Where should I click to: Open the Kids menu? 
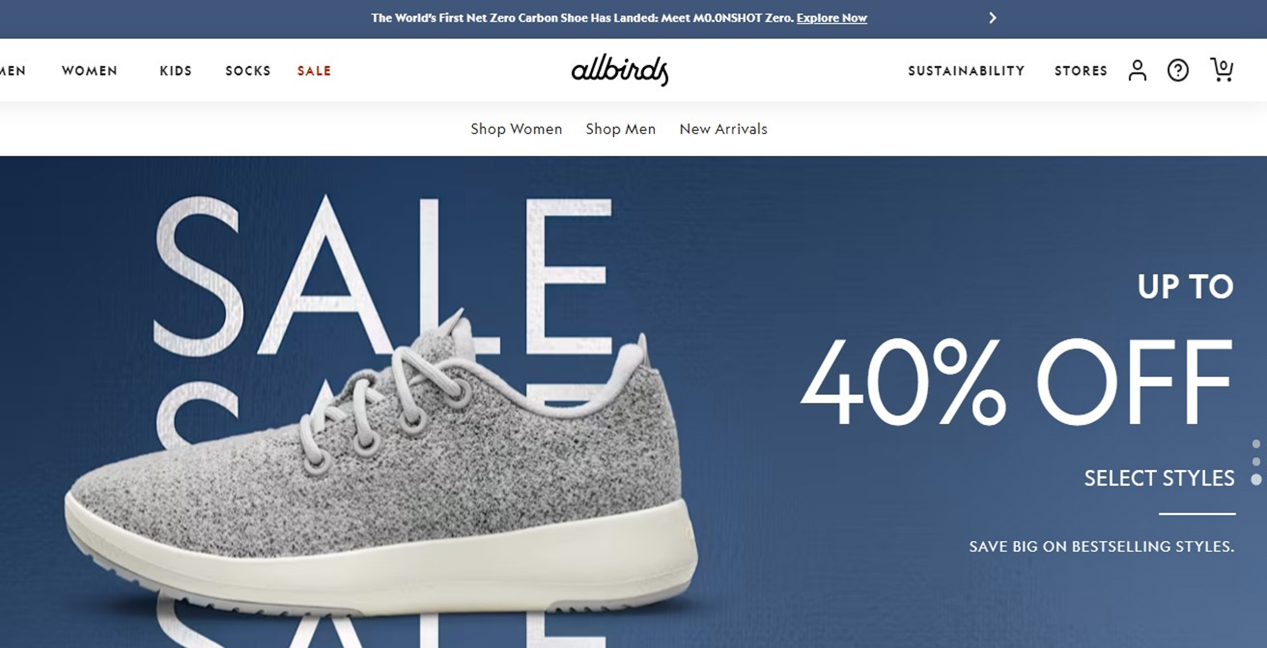coord(176,71)
